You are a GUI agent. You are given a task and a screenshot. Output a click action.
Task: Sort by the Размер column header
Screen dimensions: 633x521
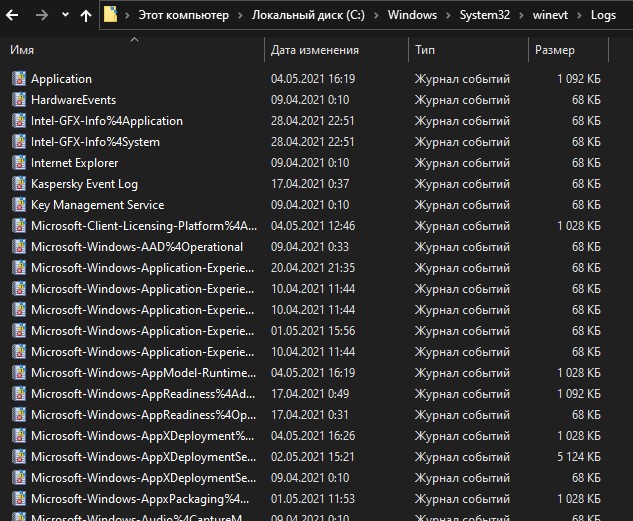[x=554, y=50]
